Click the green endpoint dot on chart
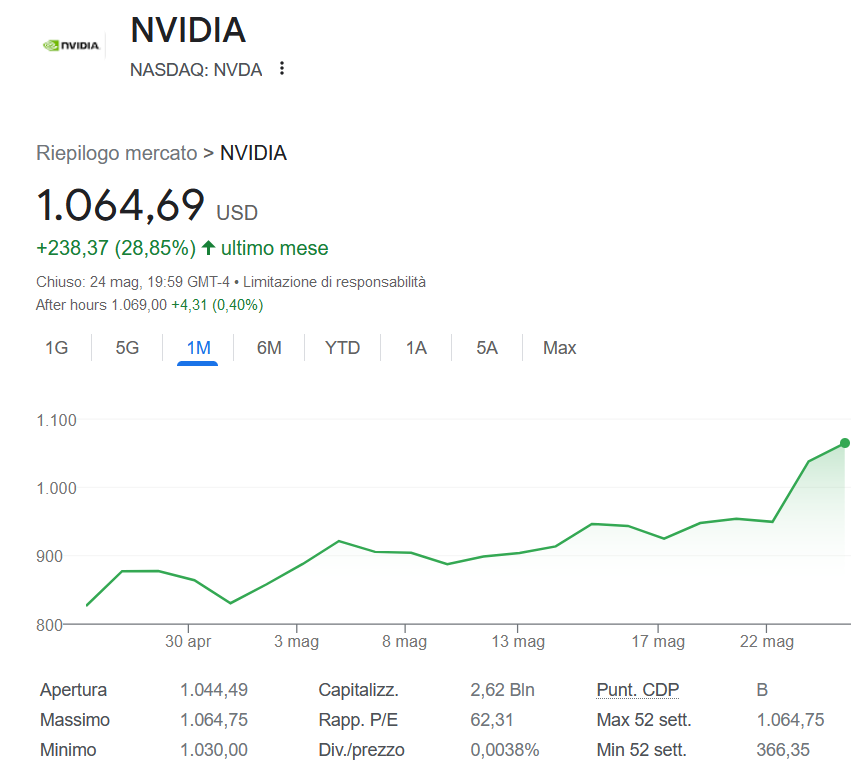 [x=845, y=443]
